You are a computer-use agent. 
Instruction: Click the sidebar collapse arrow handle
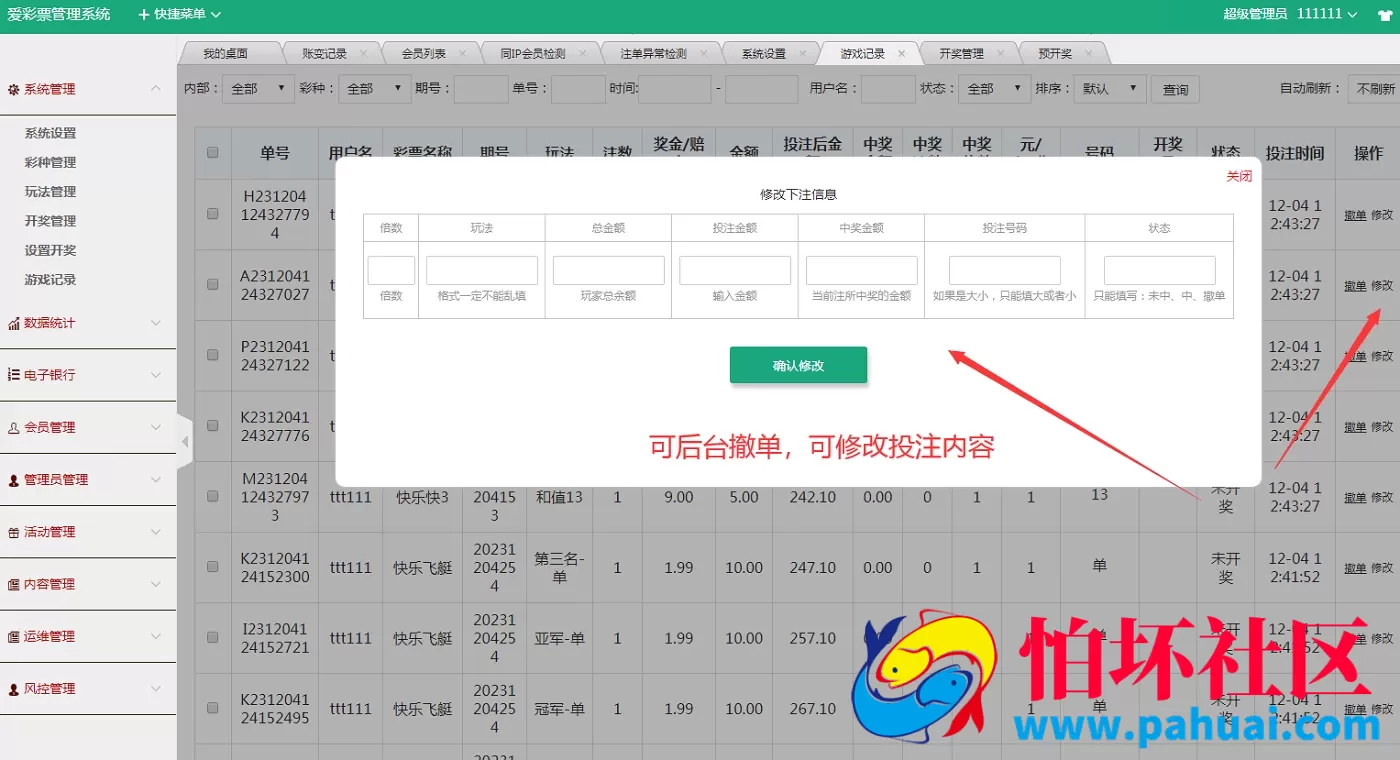coord(185,441)
